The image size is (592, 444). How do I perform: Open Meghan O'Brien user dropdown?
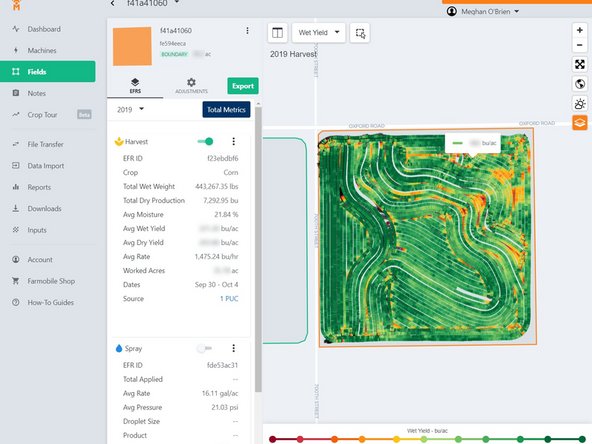[x=483, y=11]
